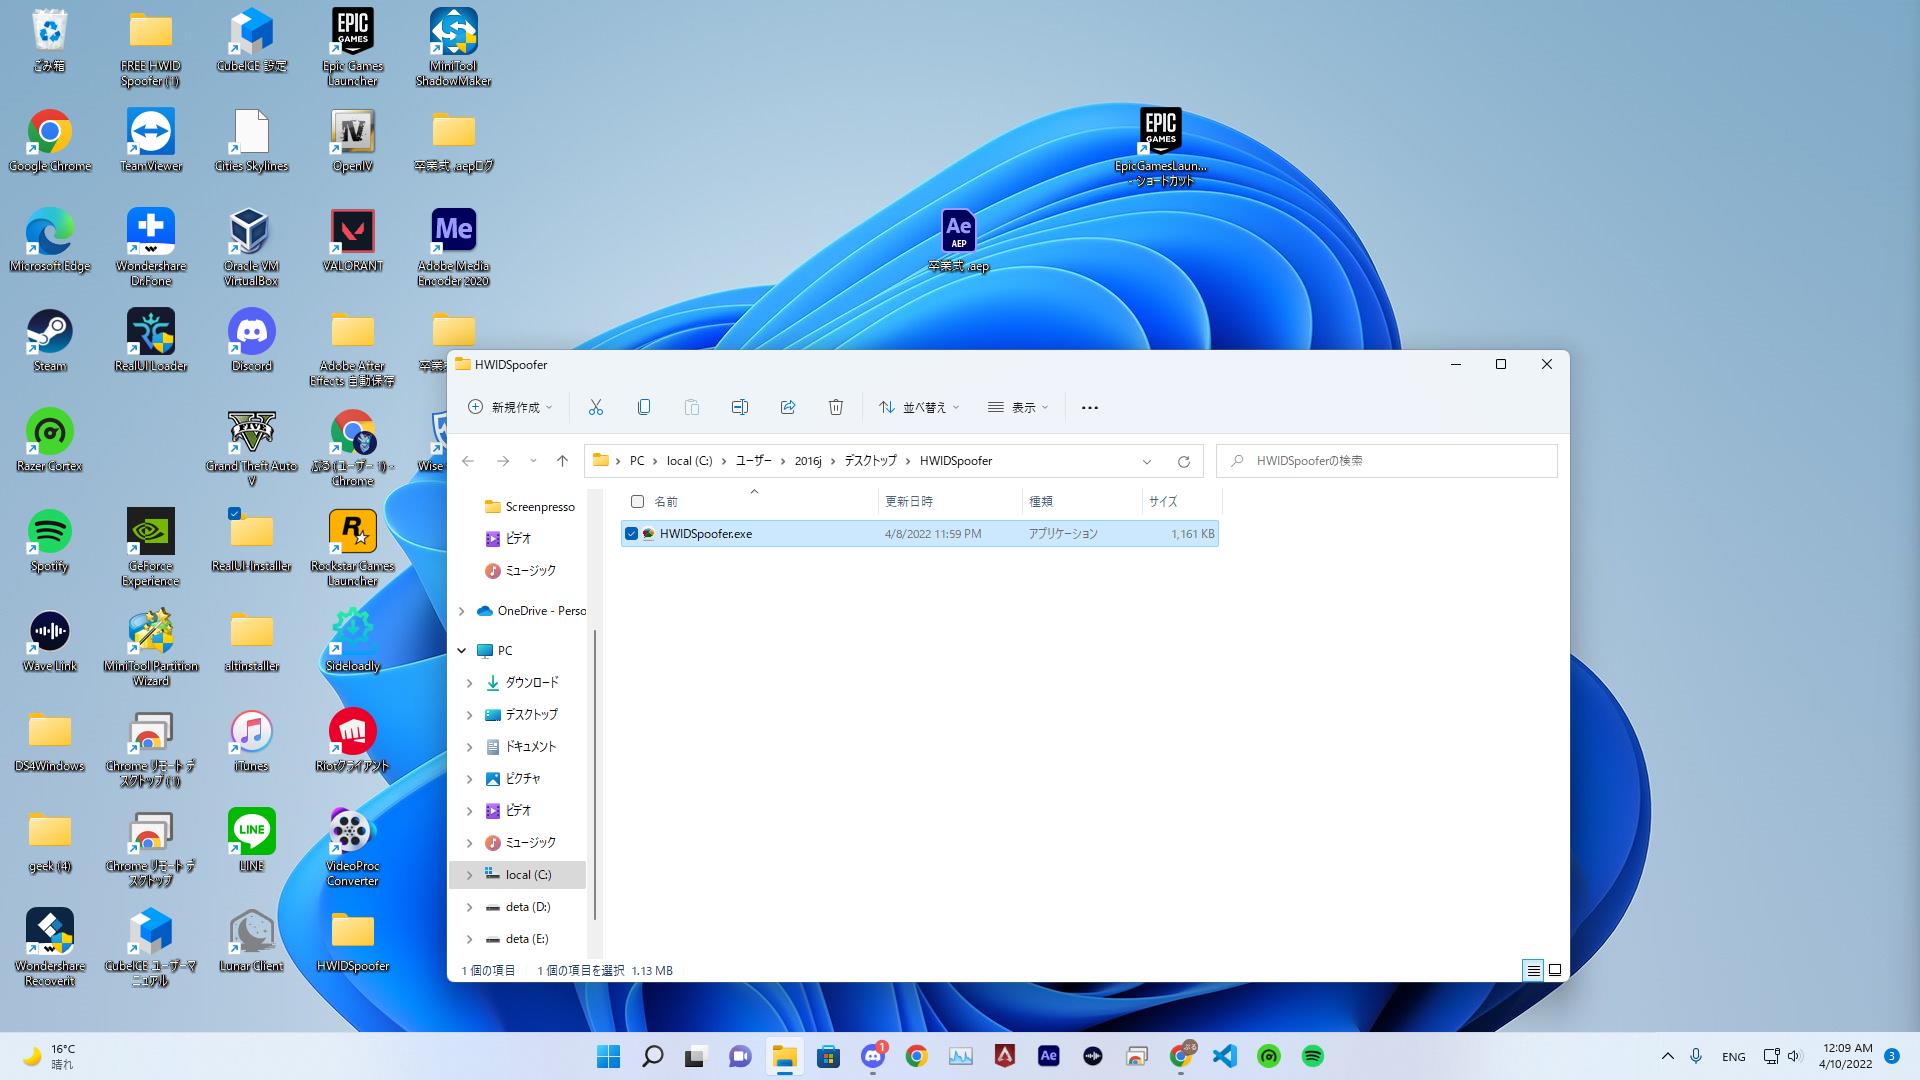Expand the deta (D:) drive tree node

470,907
